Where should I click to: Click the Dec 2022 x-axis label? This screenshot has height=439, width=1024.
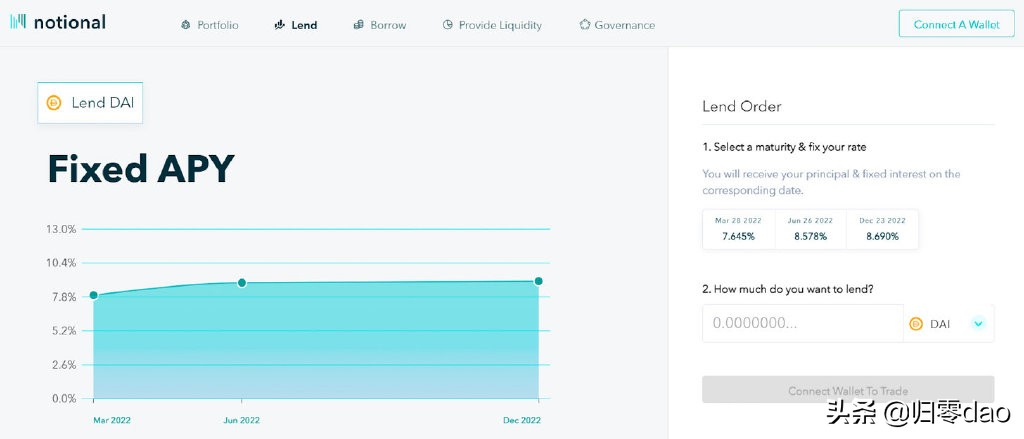521,420
